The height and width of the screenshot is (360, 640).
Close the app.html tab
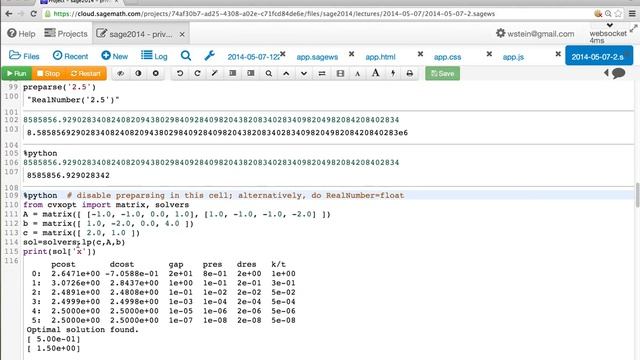(x=420, y=54)
